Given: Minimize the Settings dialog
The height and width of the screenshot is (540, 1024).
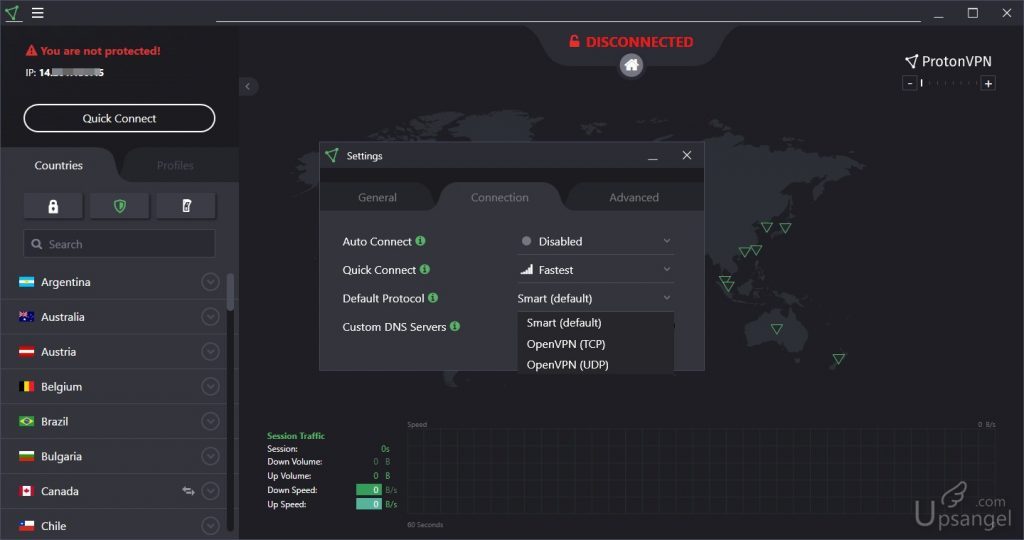Looking at the screenshot, I should [x=652, y=157].
